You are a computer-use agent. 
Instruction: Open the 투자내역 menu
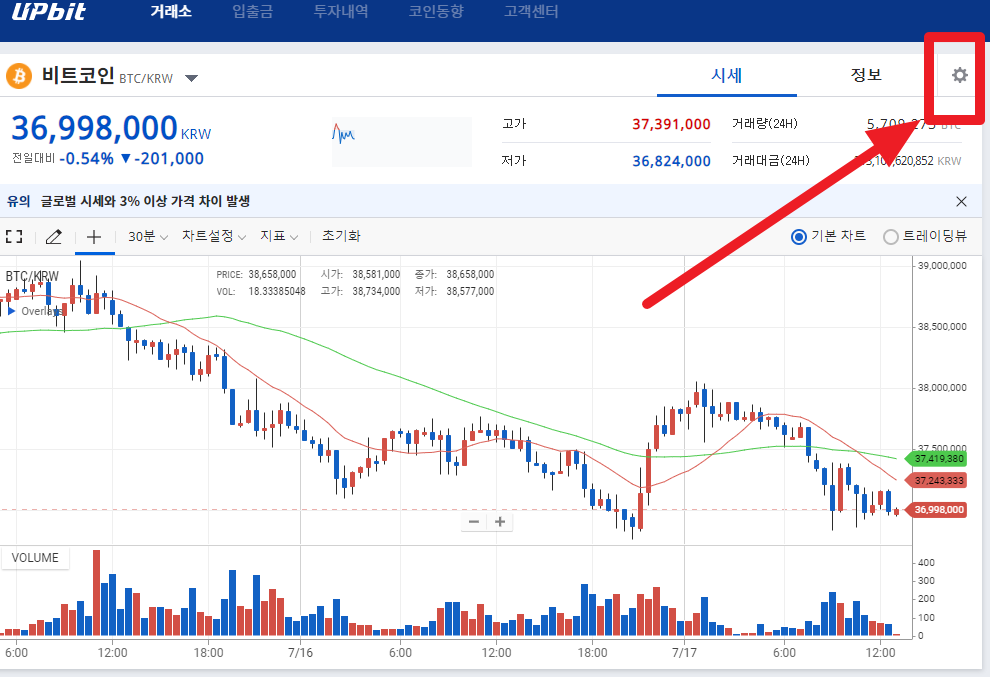click(x=341, y=11)
